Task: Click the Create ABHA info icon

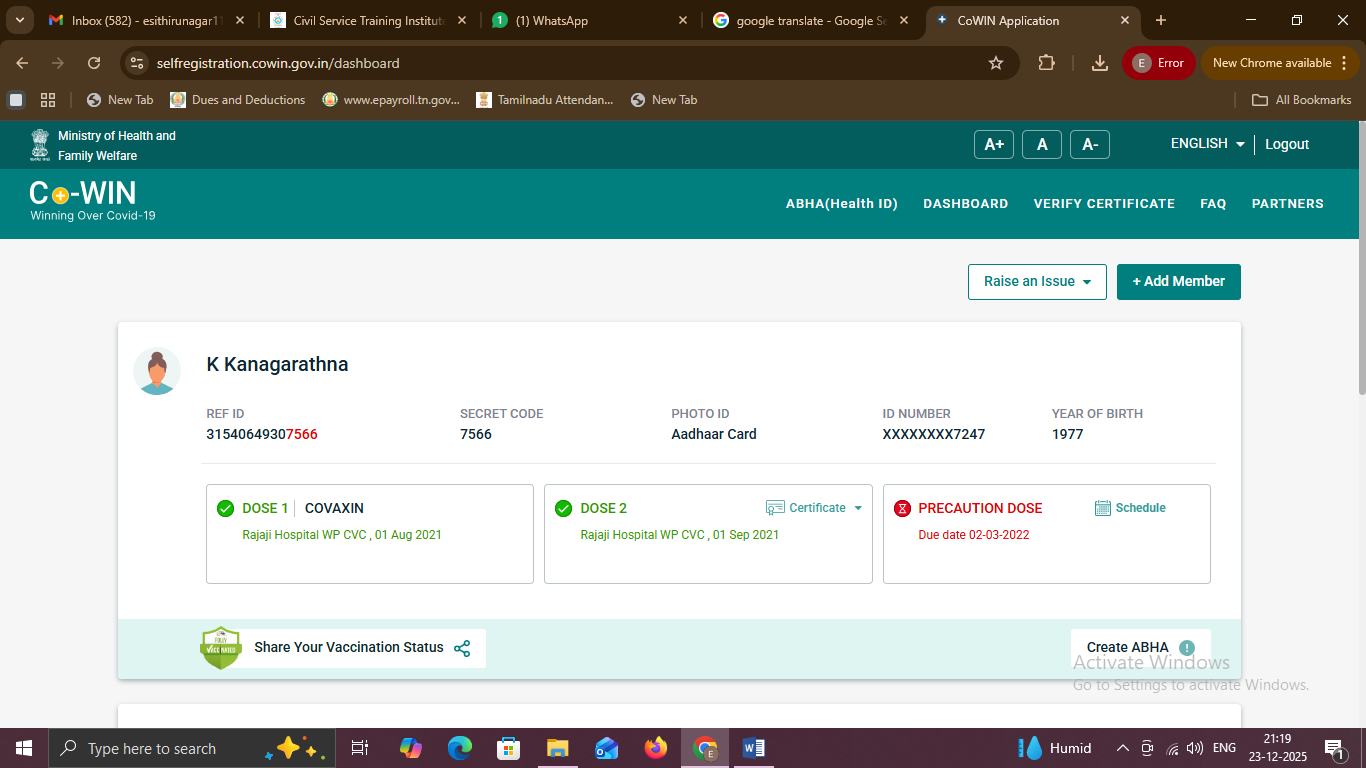Action: 1186,648
